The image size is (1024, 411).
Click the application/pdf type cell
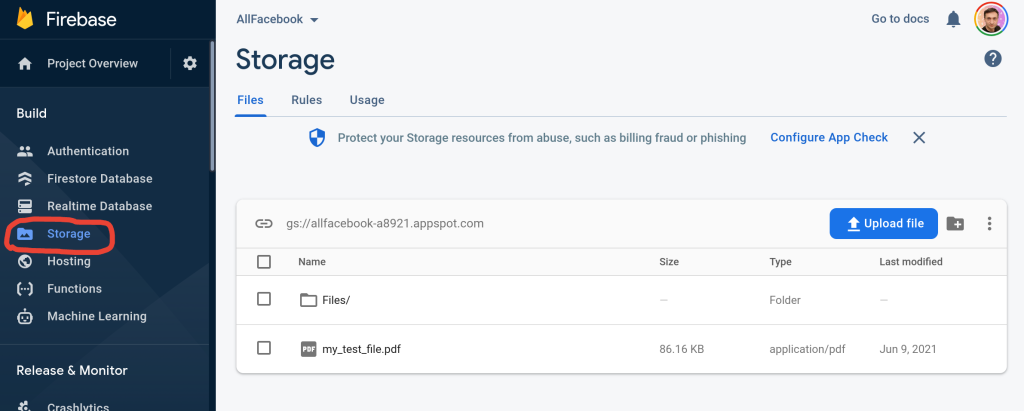coord(807,349)
